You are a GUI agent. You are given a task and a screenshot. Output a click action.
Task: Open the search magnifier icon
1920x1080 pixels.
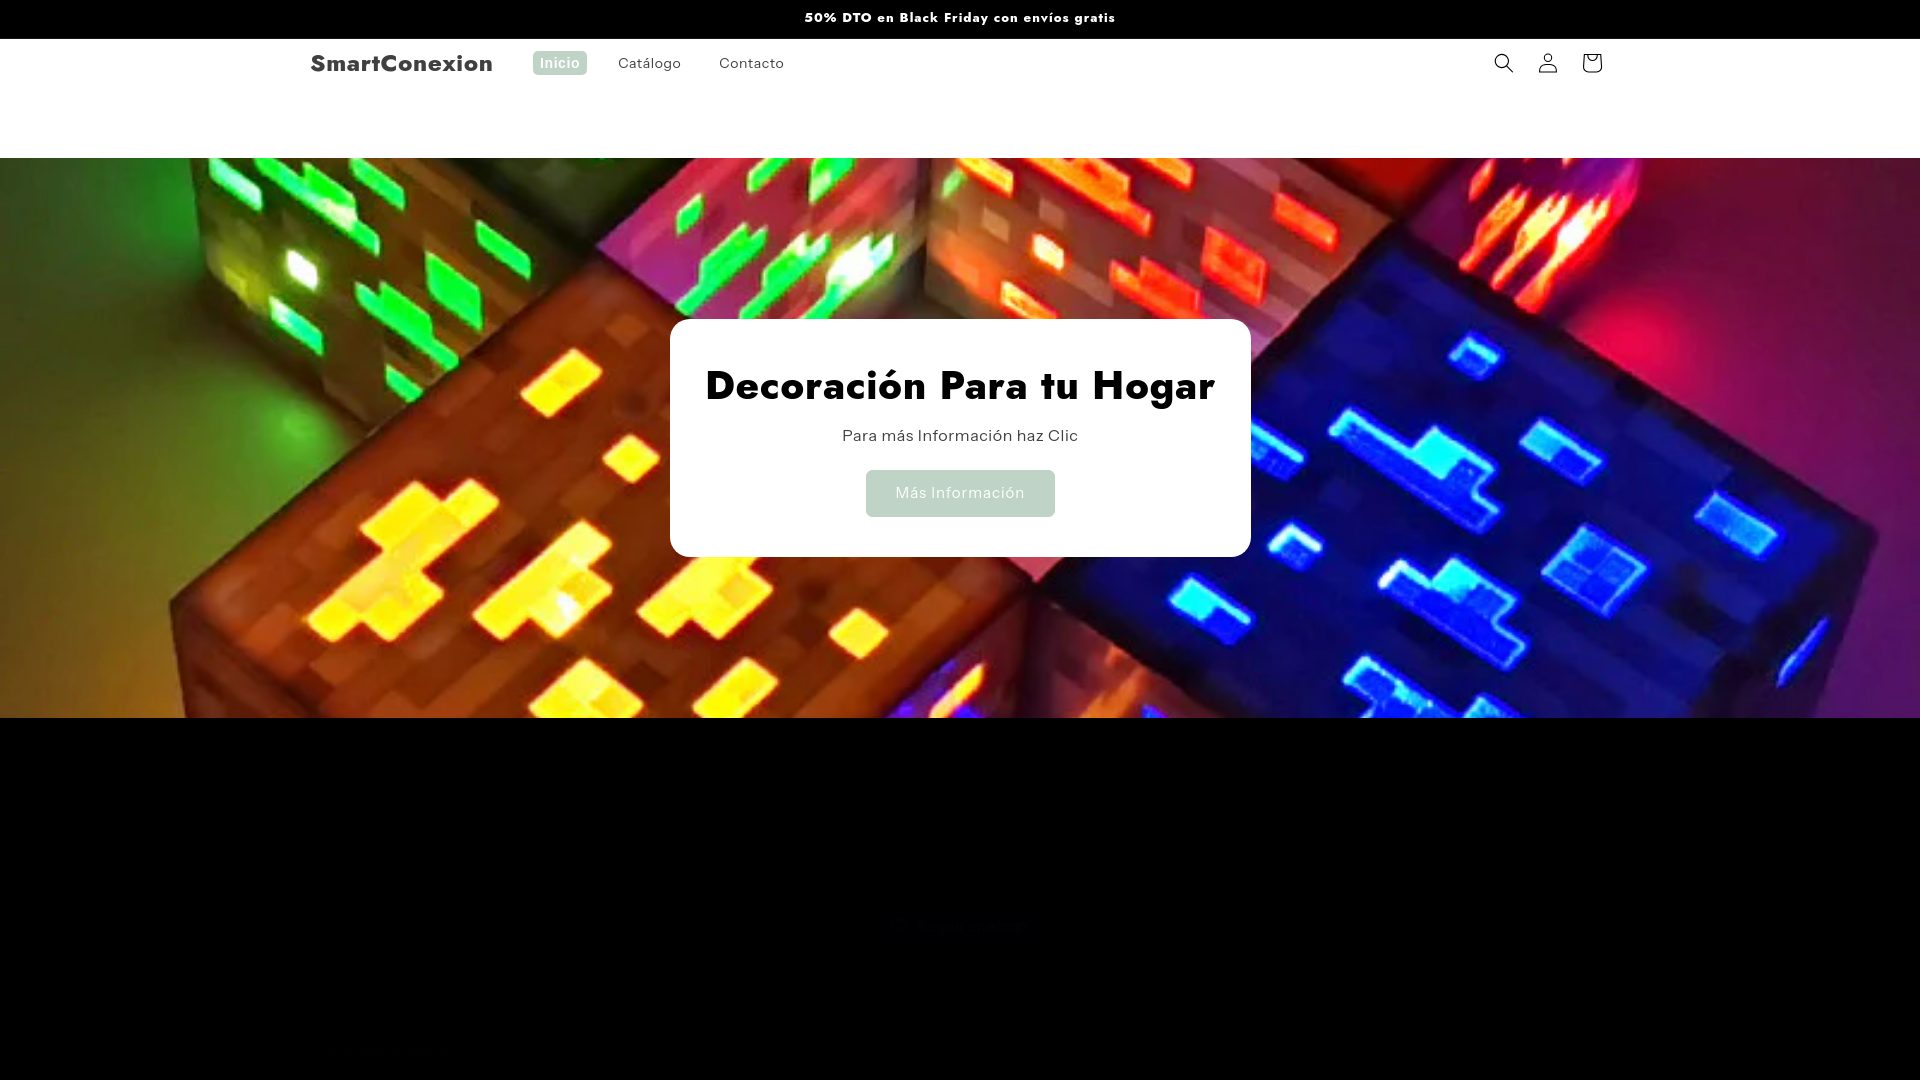[1503, 63]
